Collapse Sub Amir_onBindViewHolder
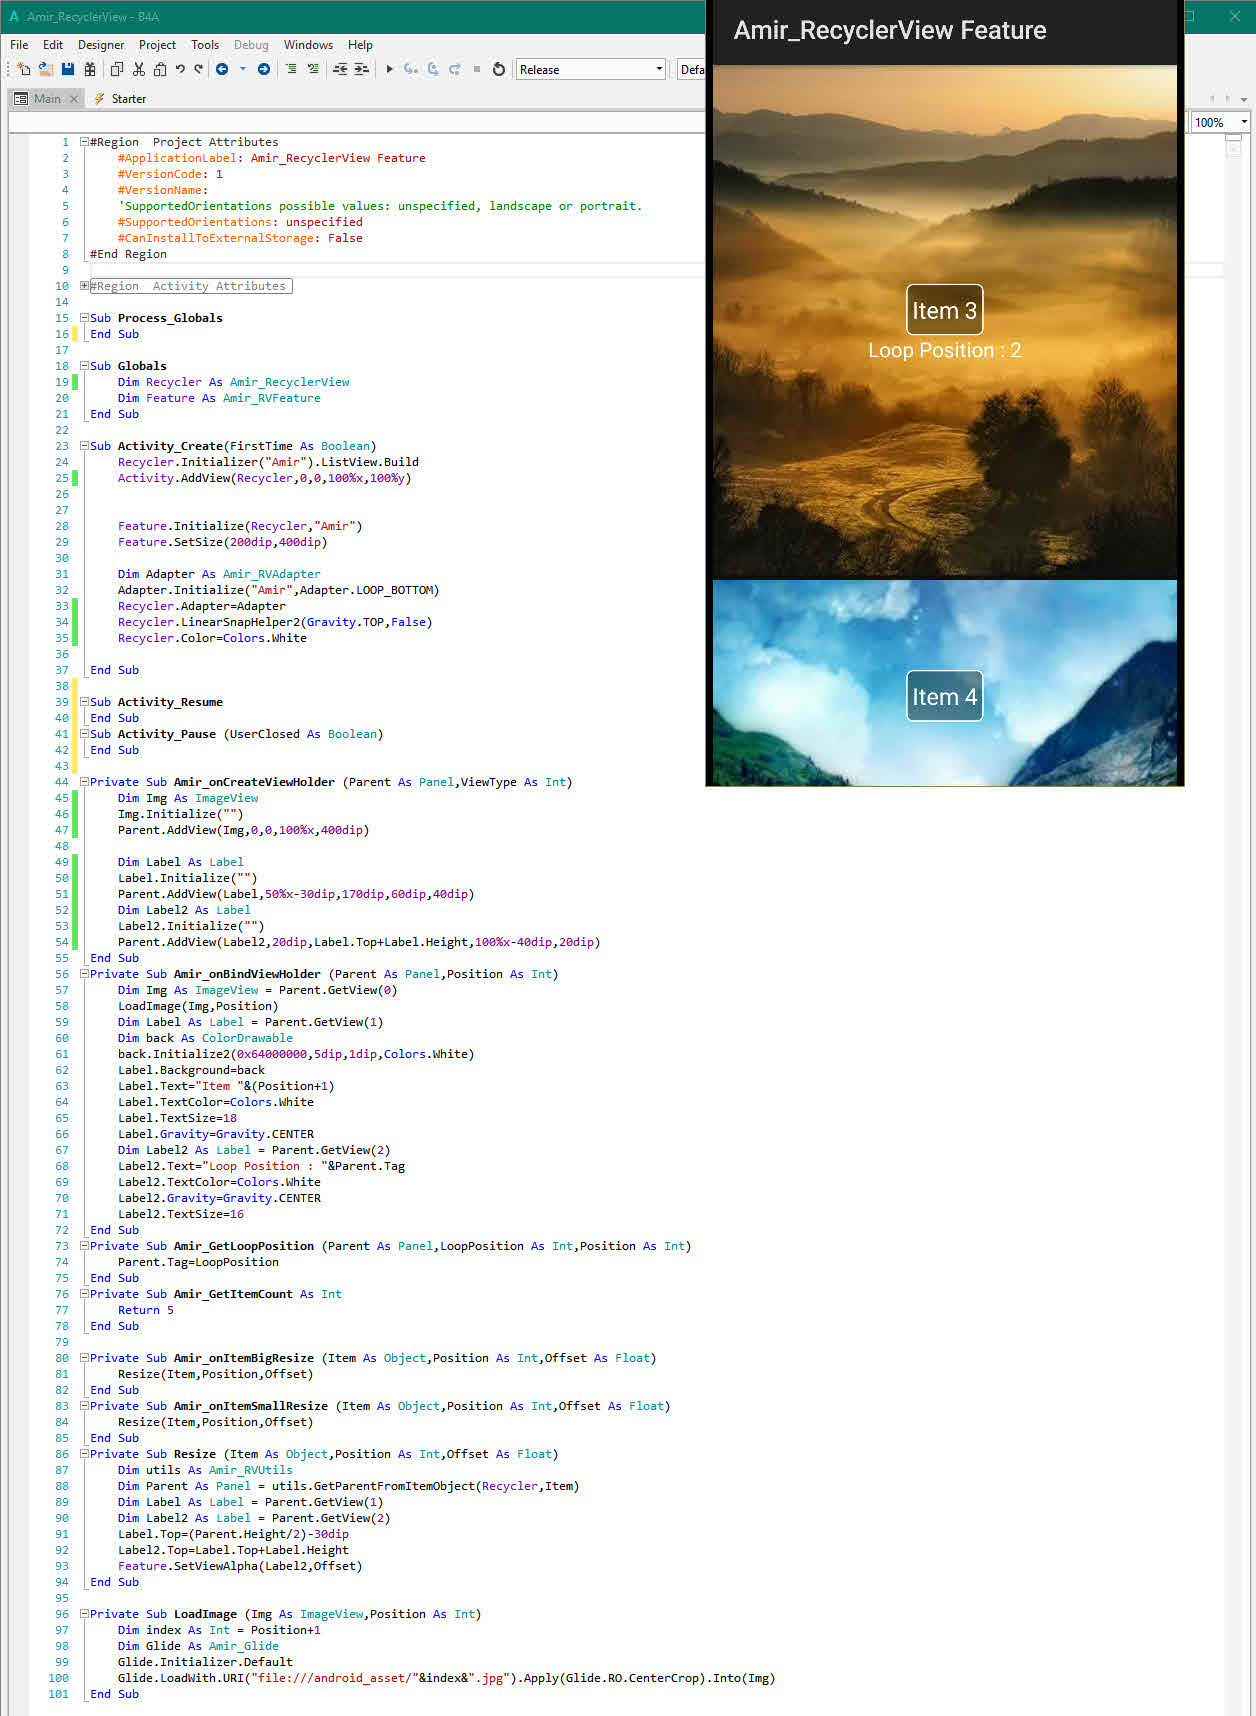This screenshot has height=1716, width=1256. [85, 974]
